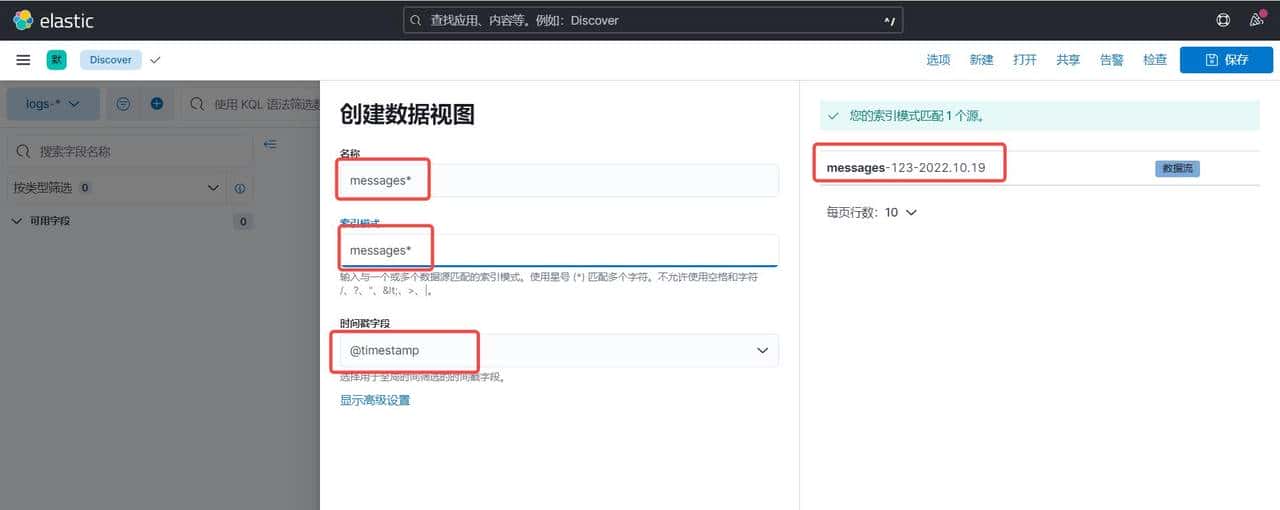
Task: Click the add filter plus icon
Action: click(157, 104)
